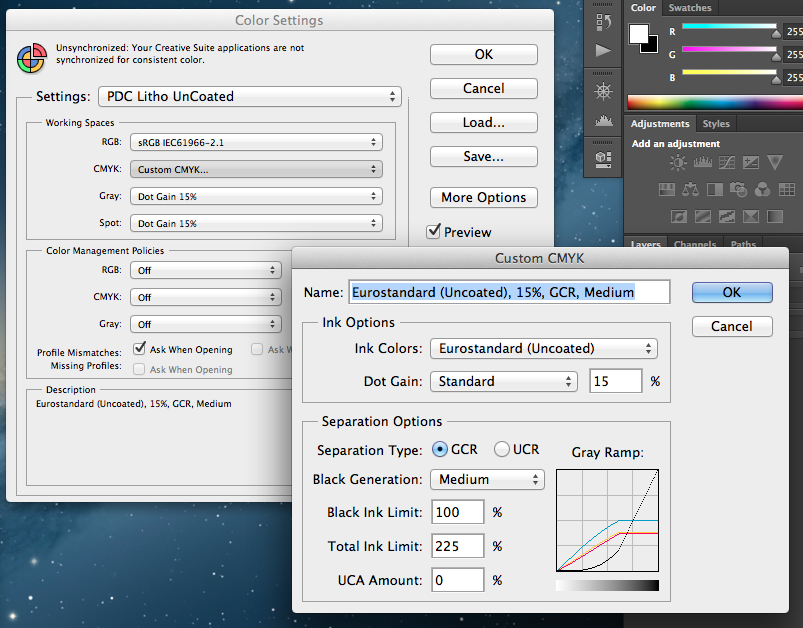Viewport: 803px width, 628px height.
Task: Add a Curves adjustment
Action: (x=727, y=164)
